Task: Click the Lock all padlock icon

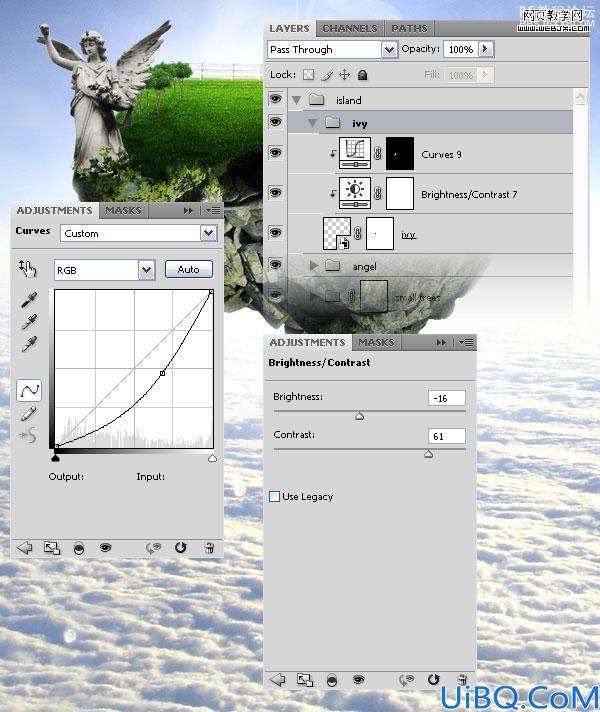Action: [362, 75]
